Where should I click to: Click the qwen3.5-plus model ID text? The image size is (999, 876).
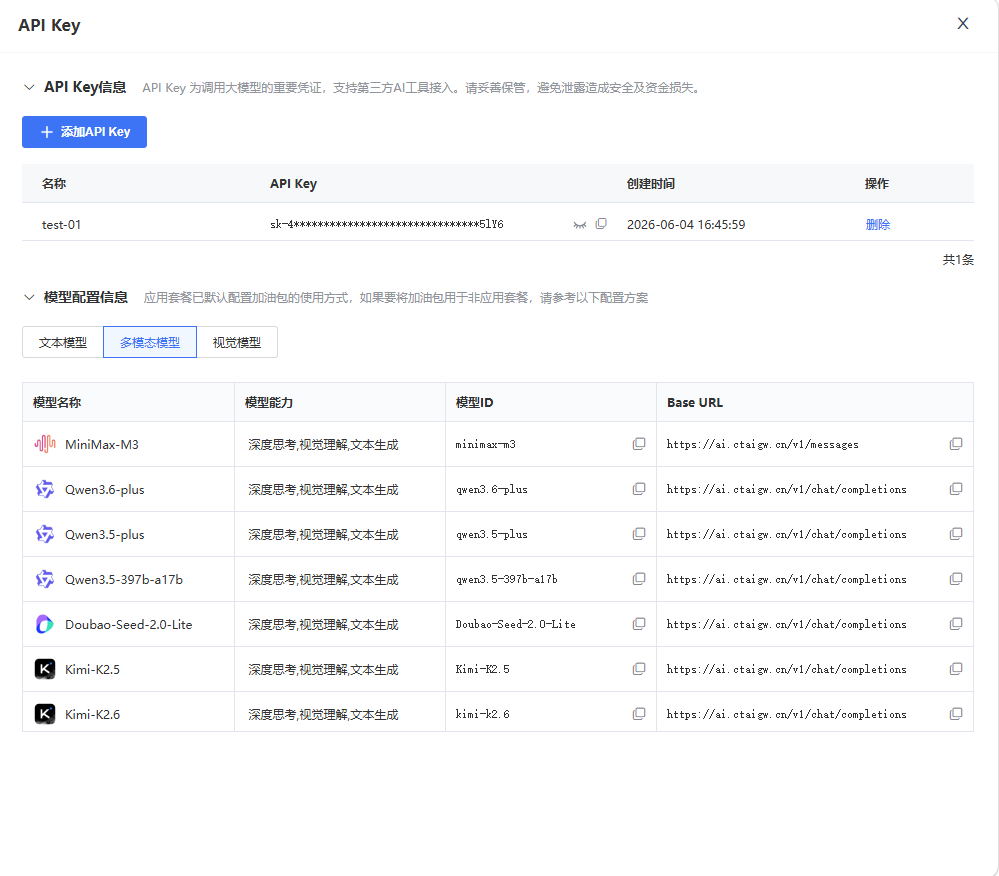click(492, 535)
